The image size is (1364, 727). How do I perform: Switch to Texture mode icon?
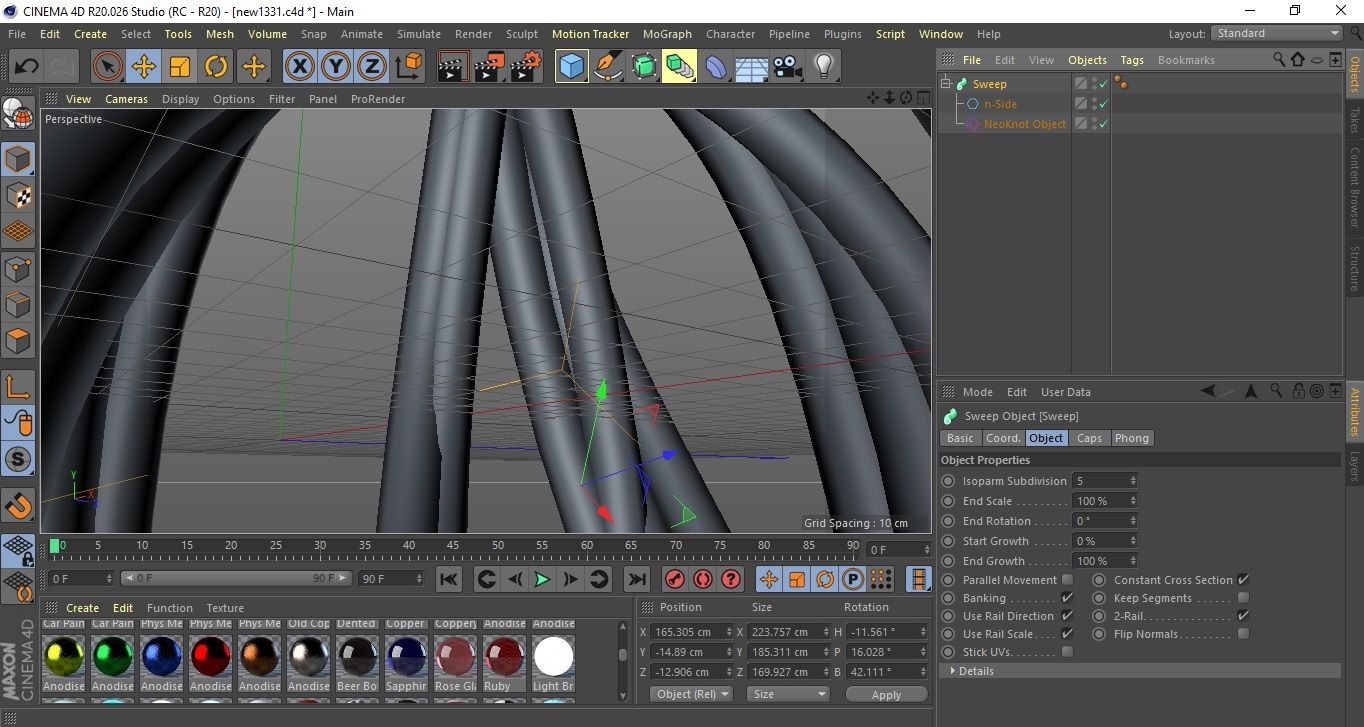[x=18, y=196]
